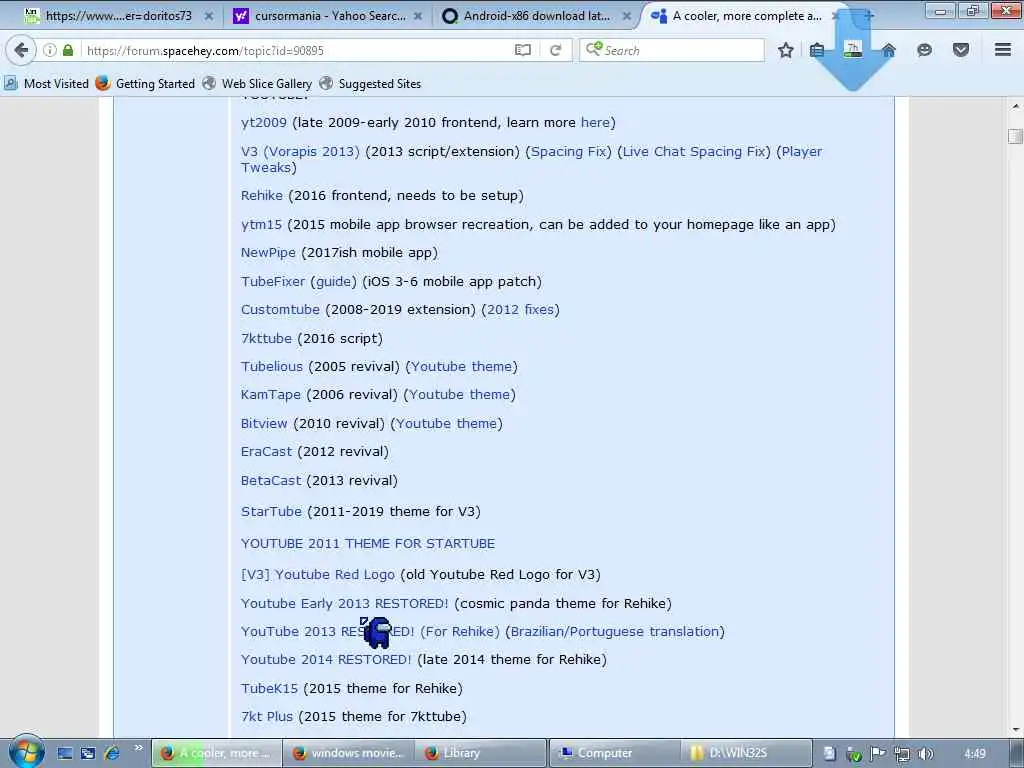This screenshot has height=768, width=1024.
Task: Open the BetaCast link
Action: pyautogui.click(x=271, y=480)
